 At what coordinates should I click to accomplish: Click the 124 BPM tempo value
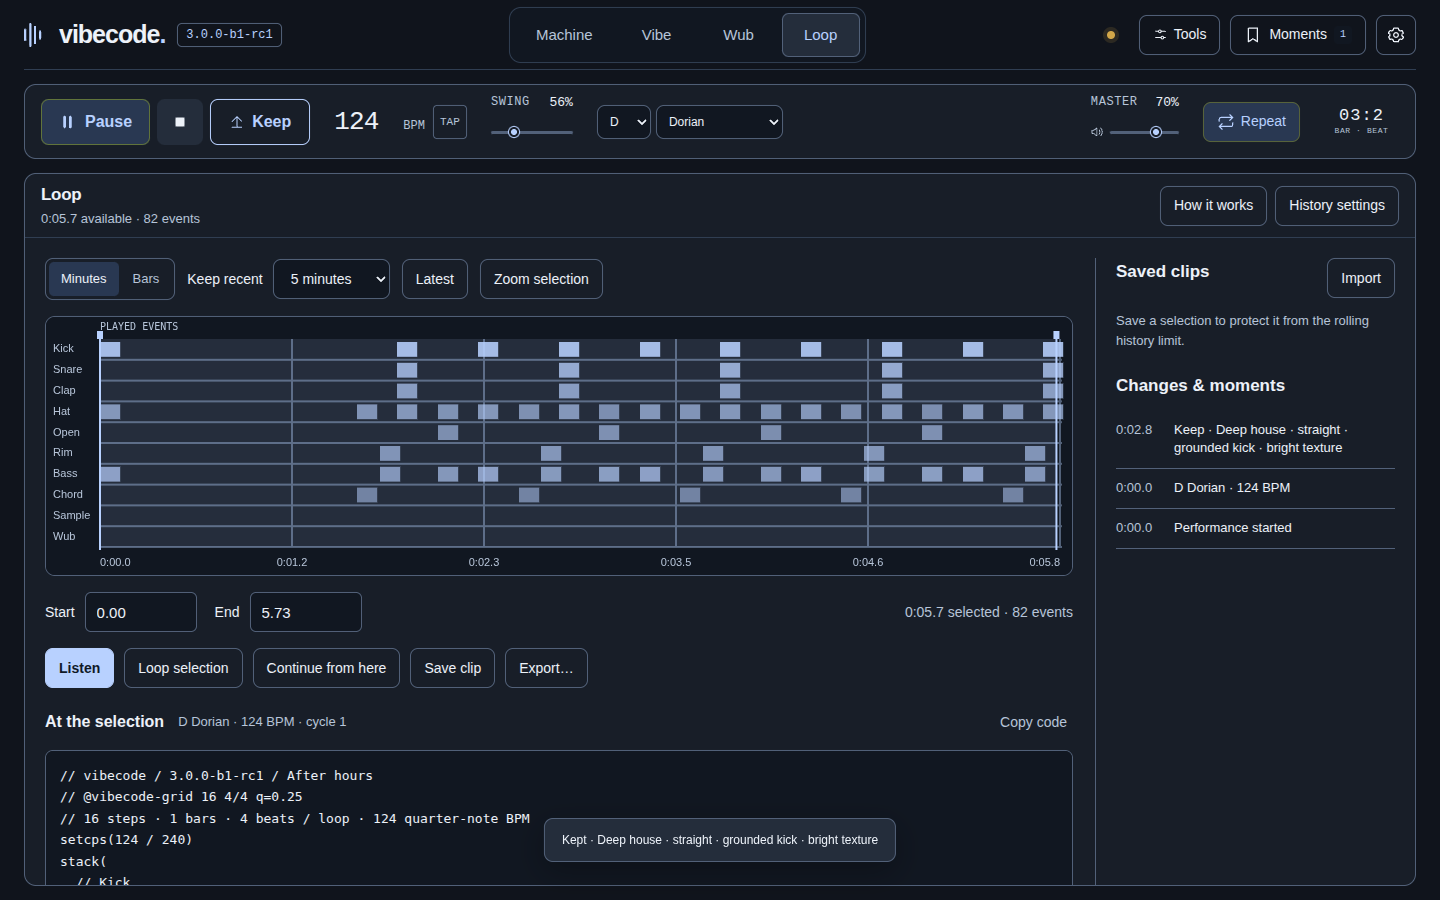[x=356, y=121]
